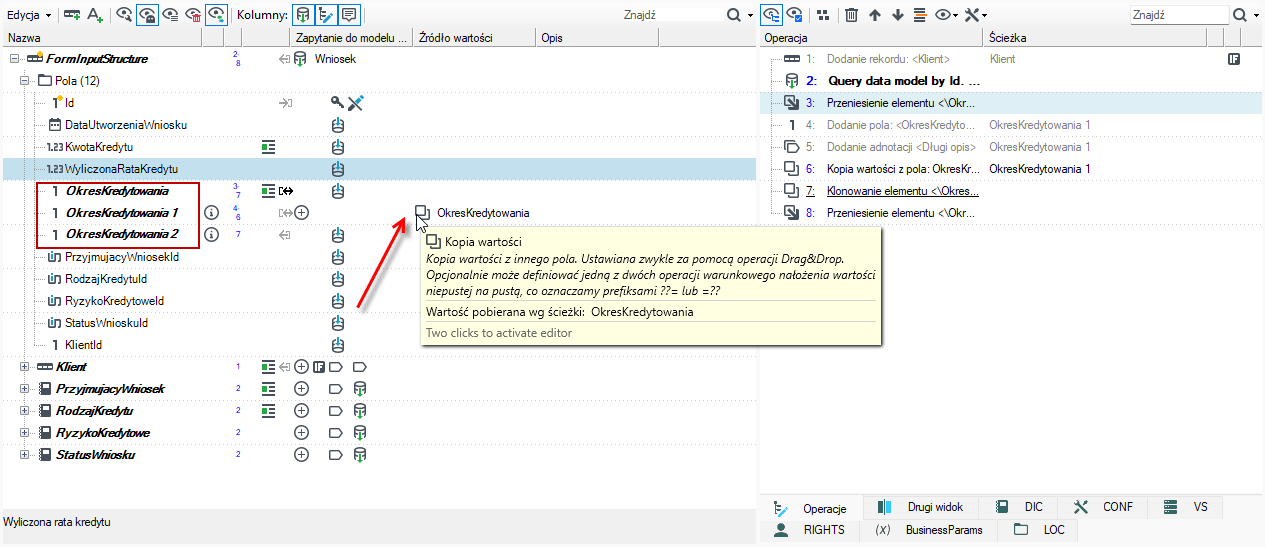Open the BusinessParams tab
The height and width of the screenshot is (547, 1265).
[x=929, y=530]
